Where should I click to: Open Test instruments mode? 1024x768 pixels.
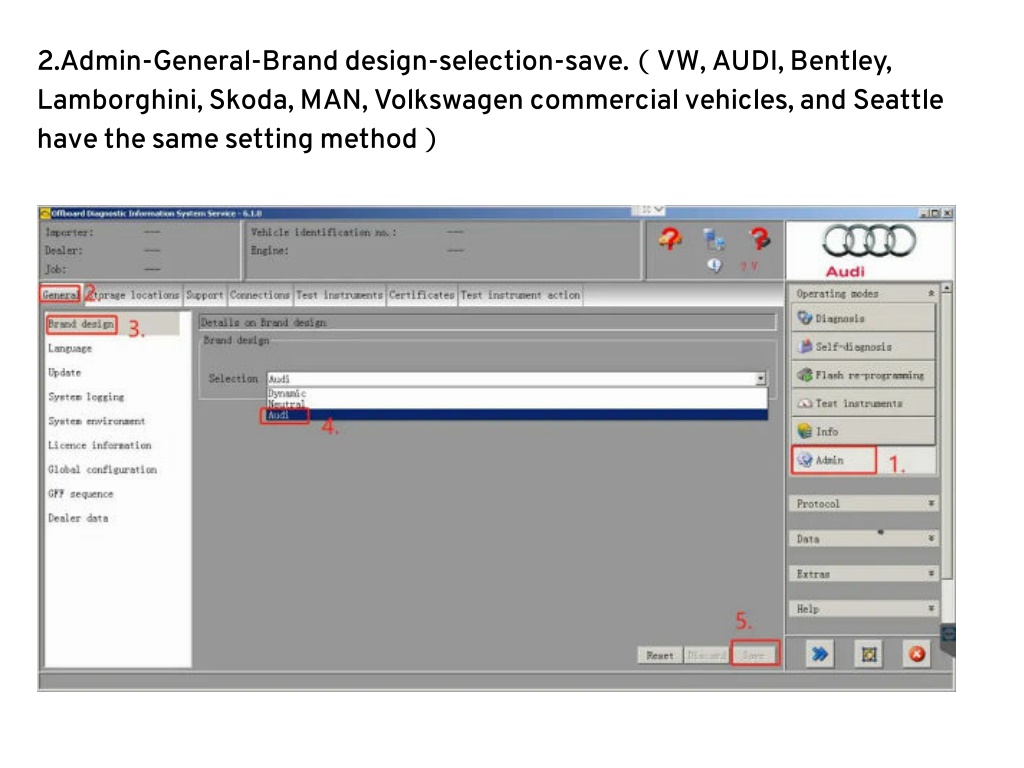(x=863, y=403)
